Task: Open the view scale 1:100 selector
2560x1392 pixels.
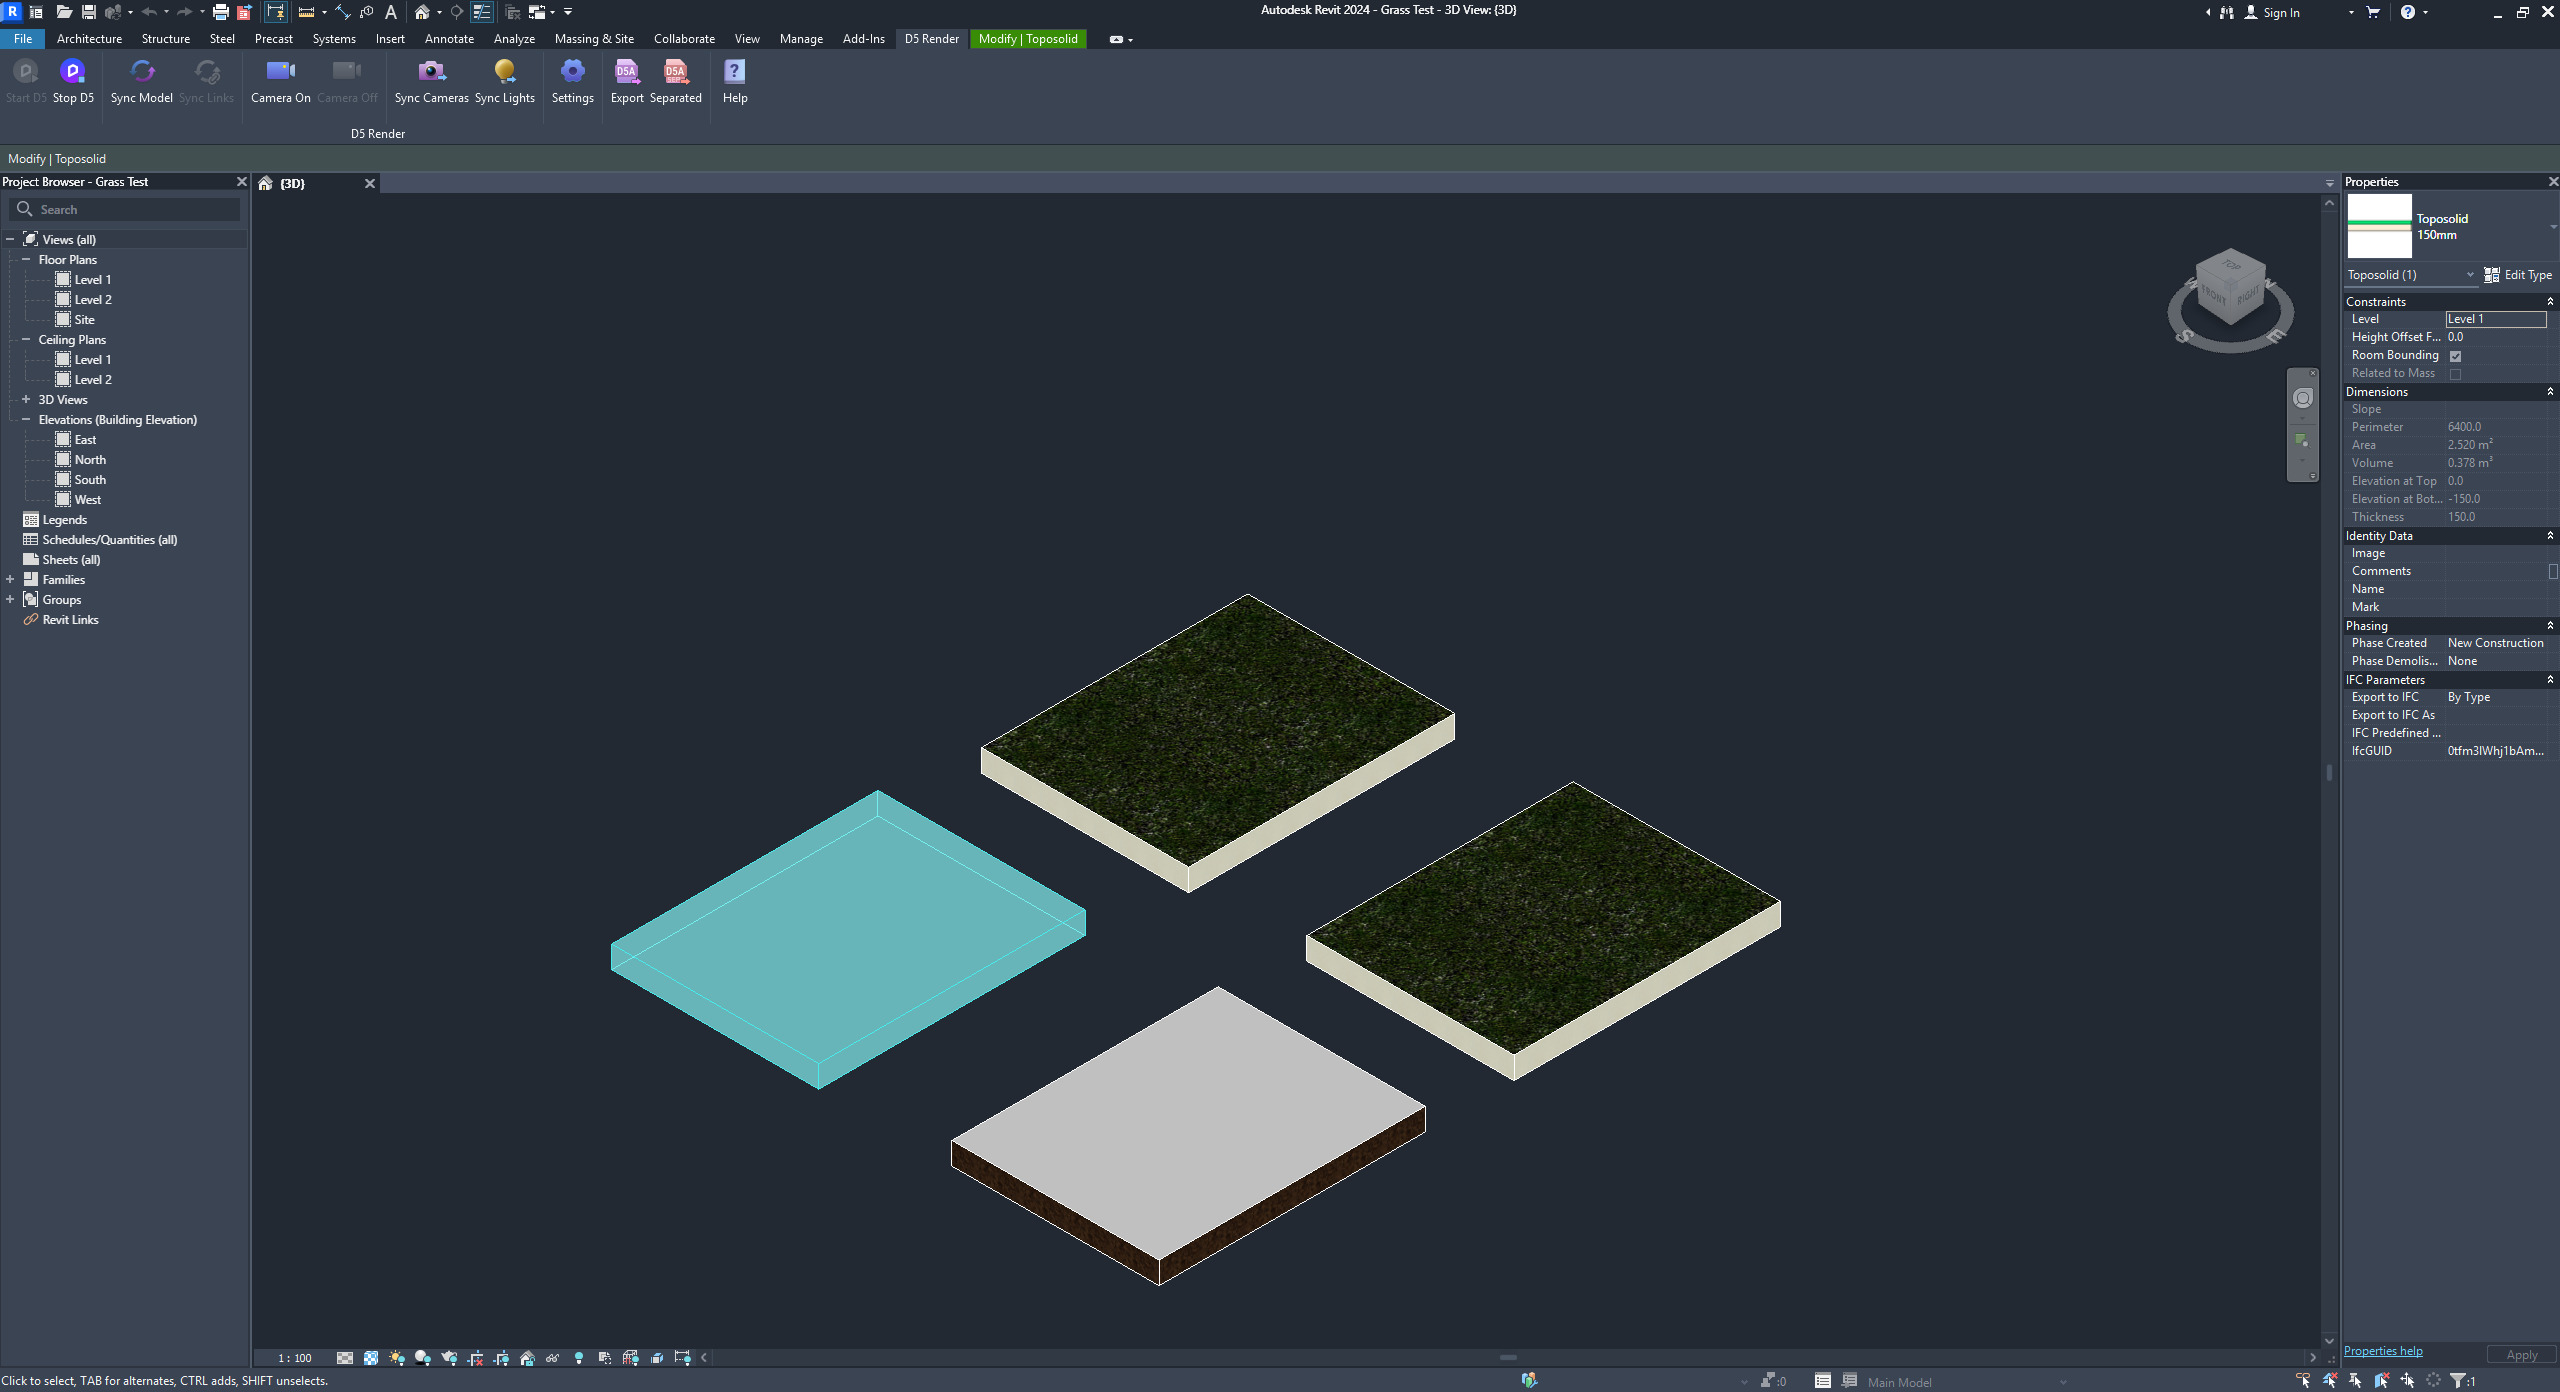Action: (x=295, y=1358)
